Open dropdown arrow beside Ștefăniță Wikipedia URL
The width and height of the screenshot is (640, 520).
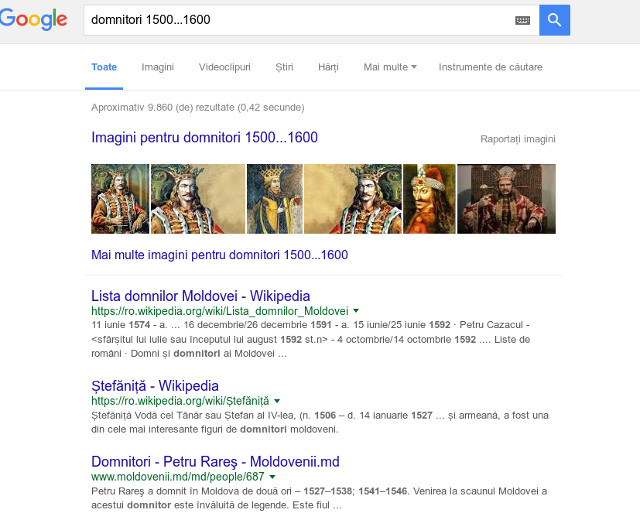(x=277, y=401)
